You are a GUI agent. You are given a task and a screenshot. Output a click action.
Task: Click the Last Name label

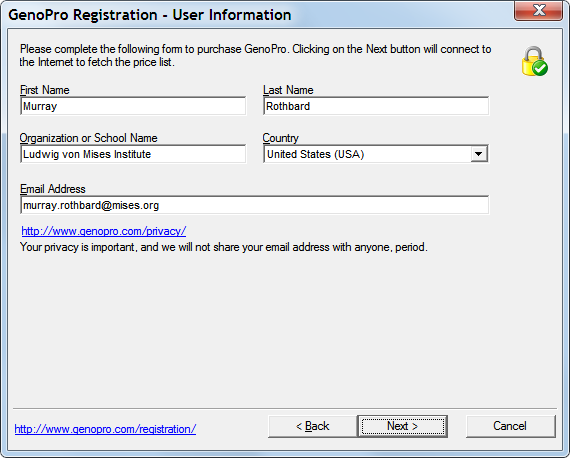[288, 90]
